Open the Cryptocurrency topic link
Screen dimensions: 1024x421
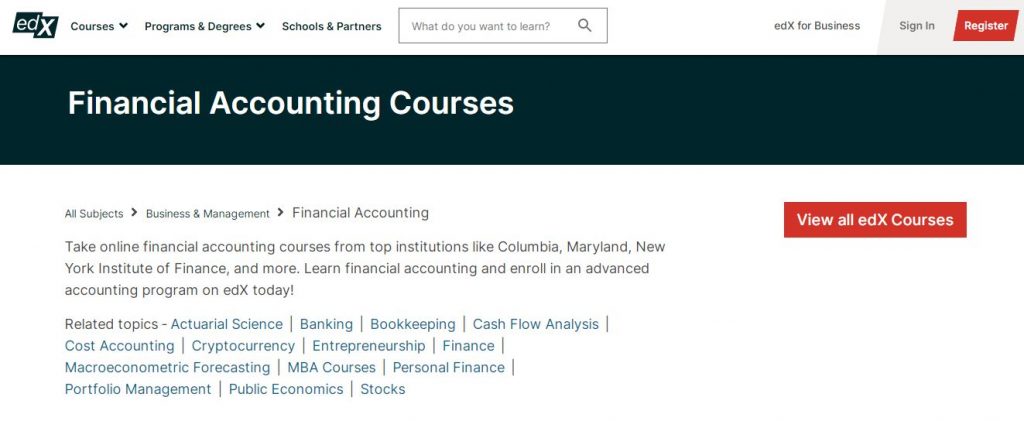pyautogui.click(x=243, y=346)
